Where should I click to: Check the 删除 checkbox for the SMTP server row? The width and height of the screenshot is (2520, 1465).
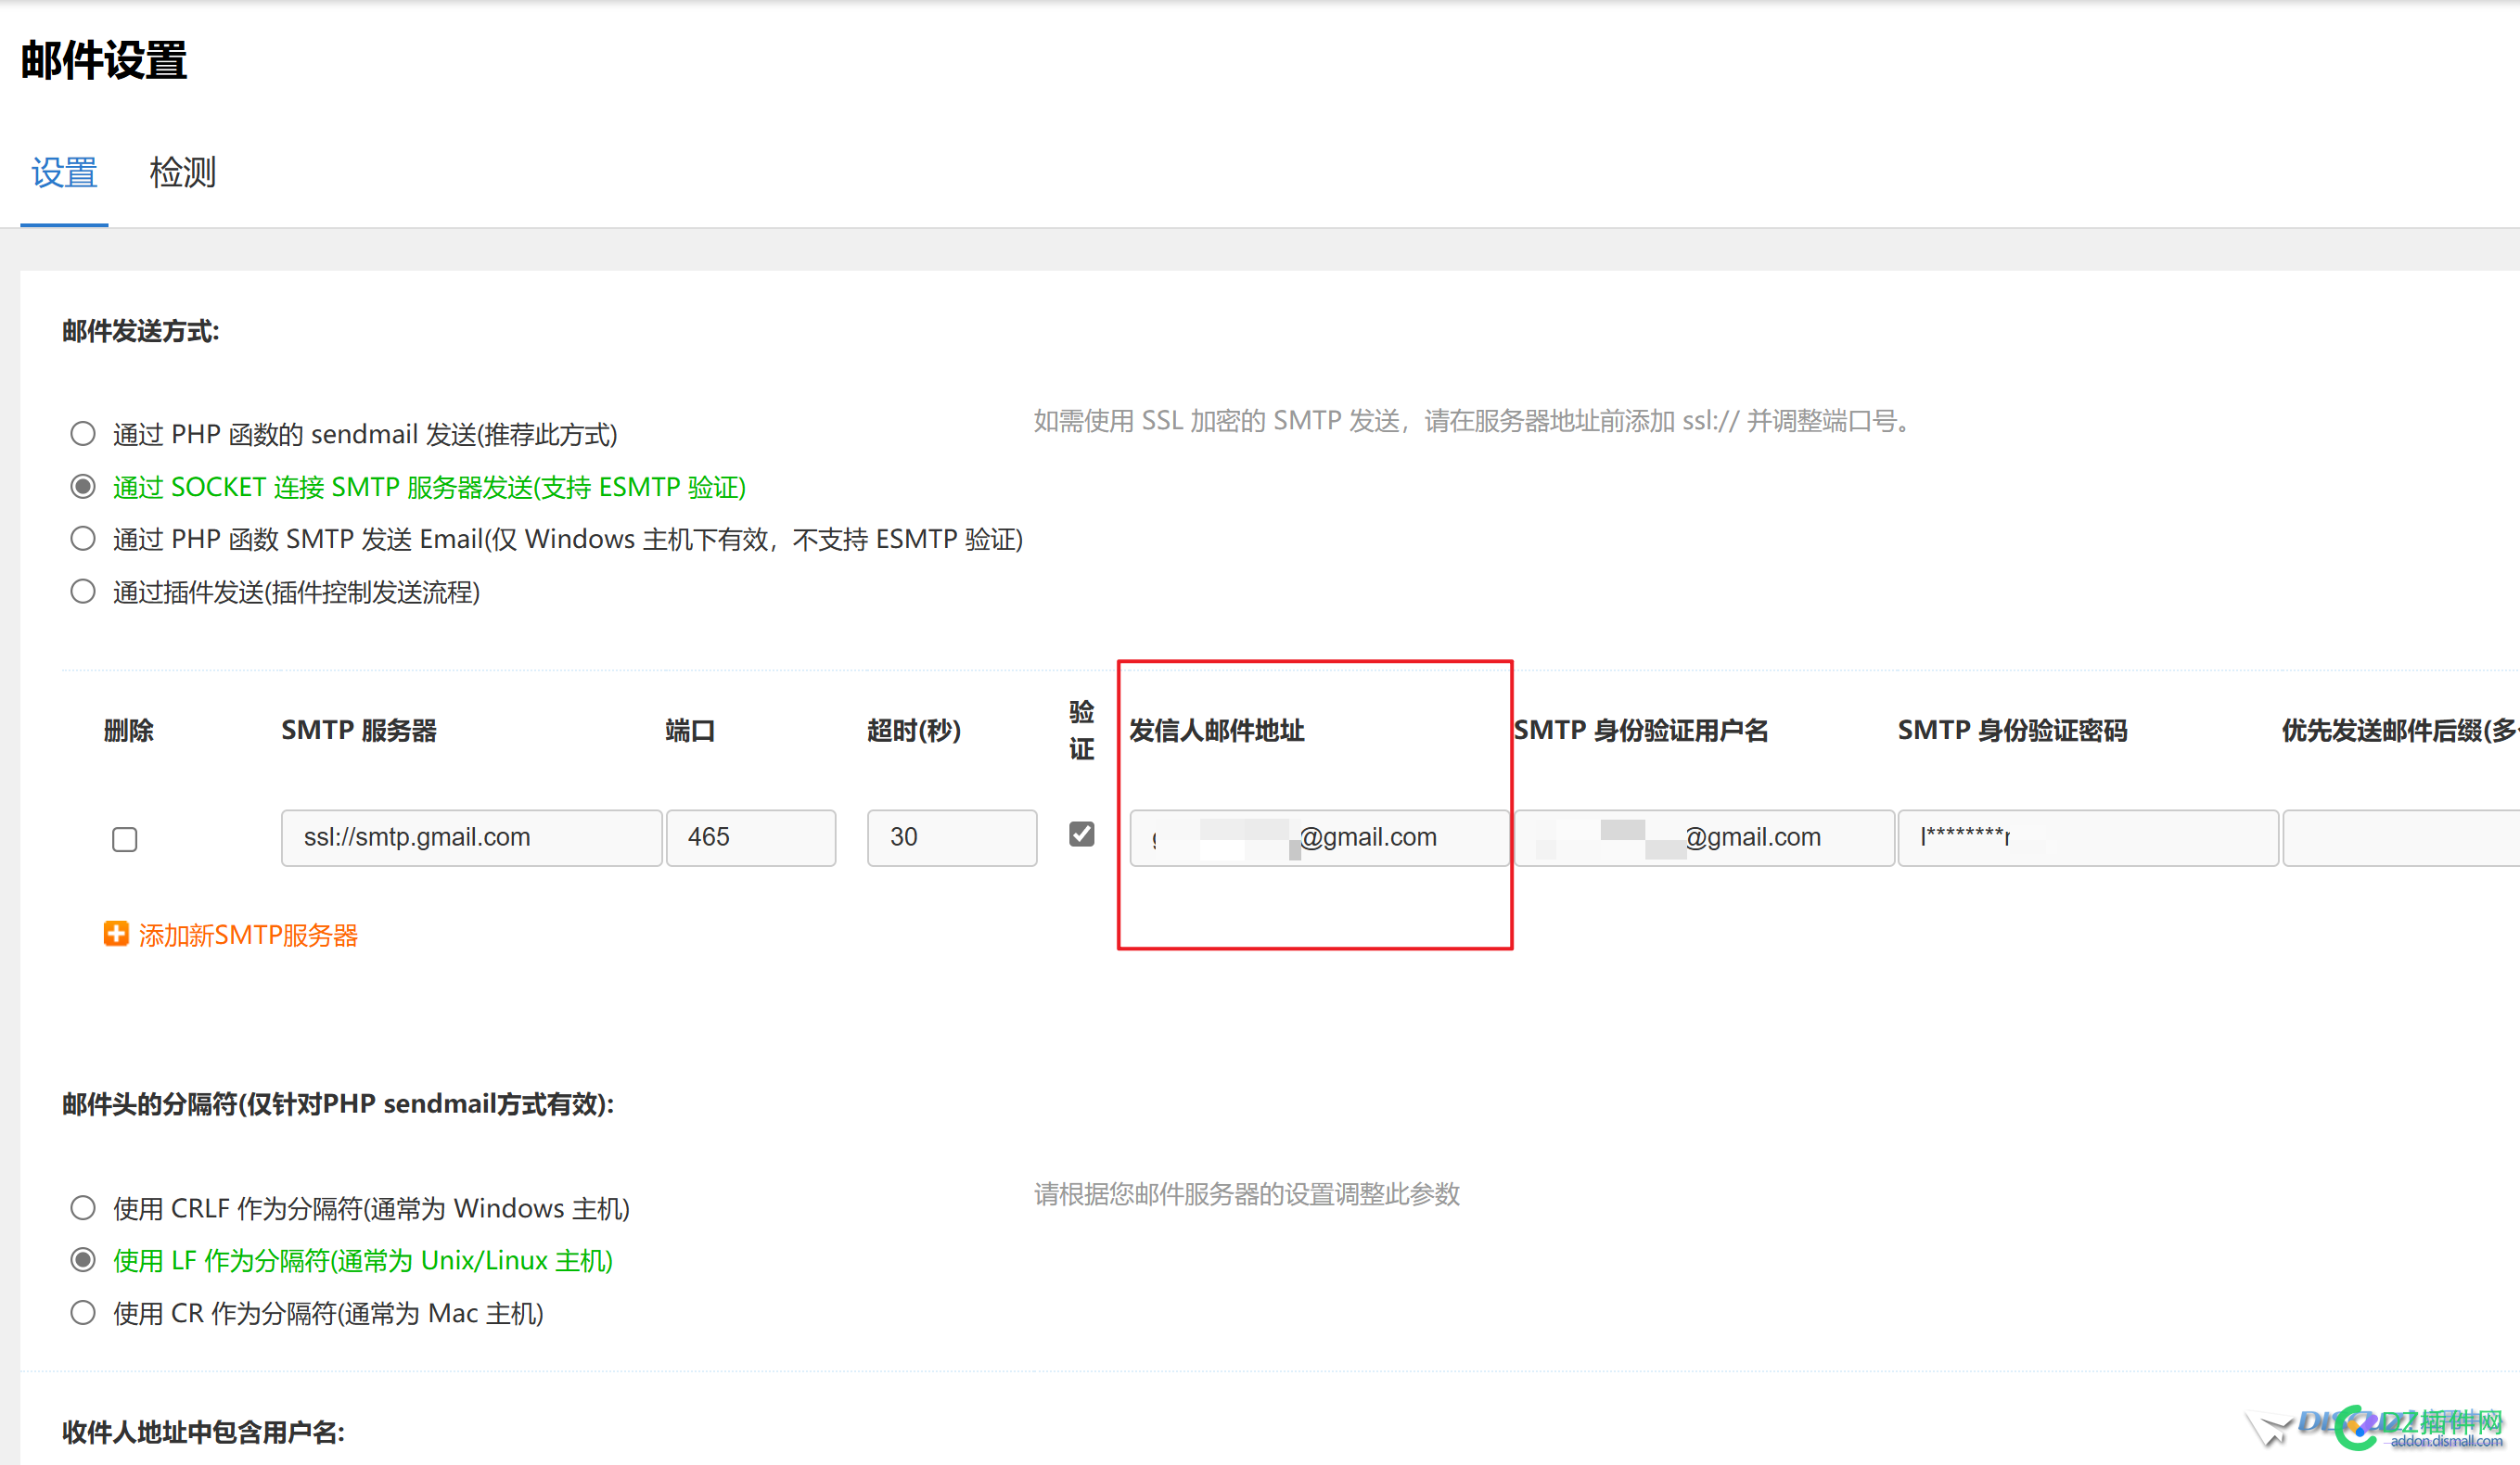pyautogui.click(x=124, y=839)
